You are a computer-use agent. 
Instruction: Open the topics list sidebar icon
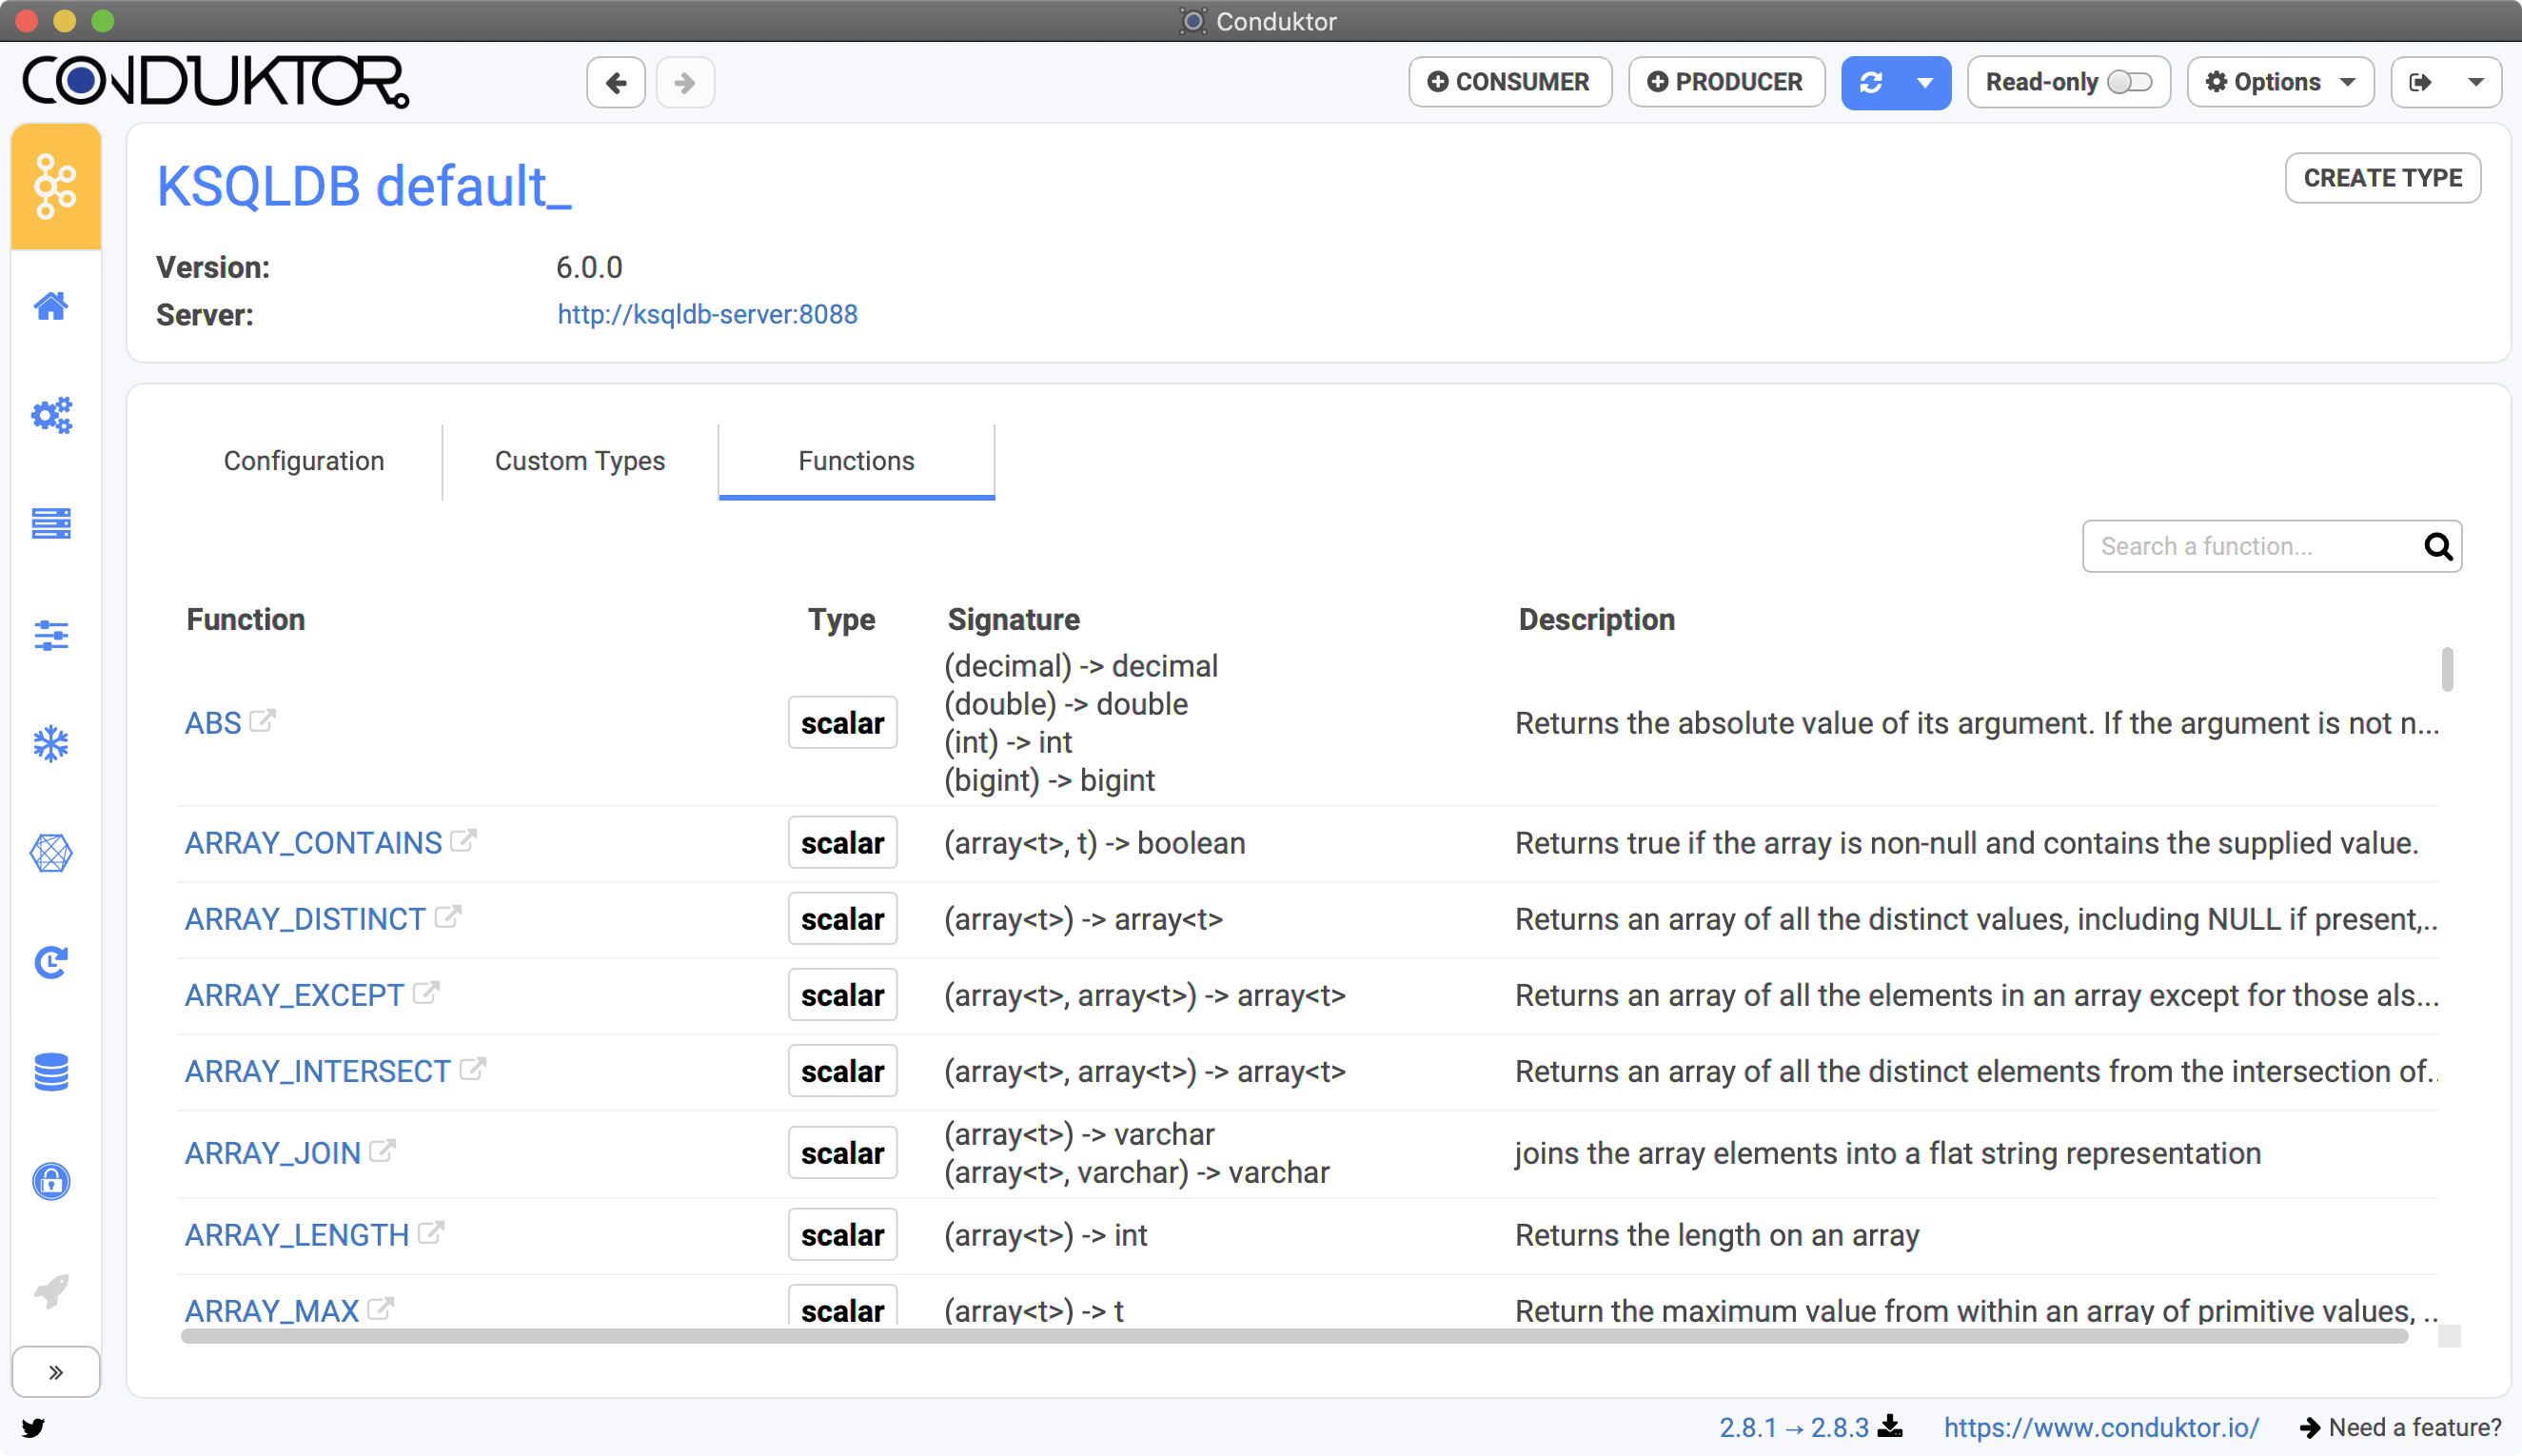[x=51, y=523]
